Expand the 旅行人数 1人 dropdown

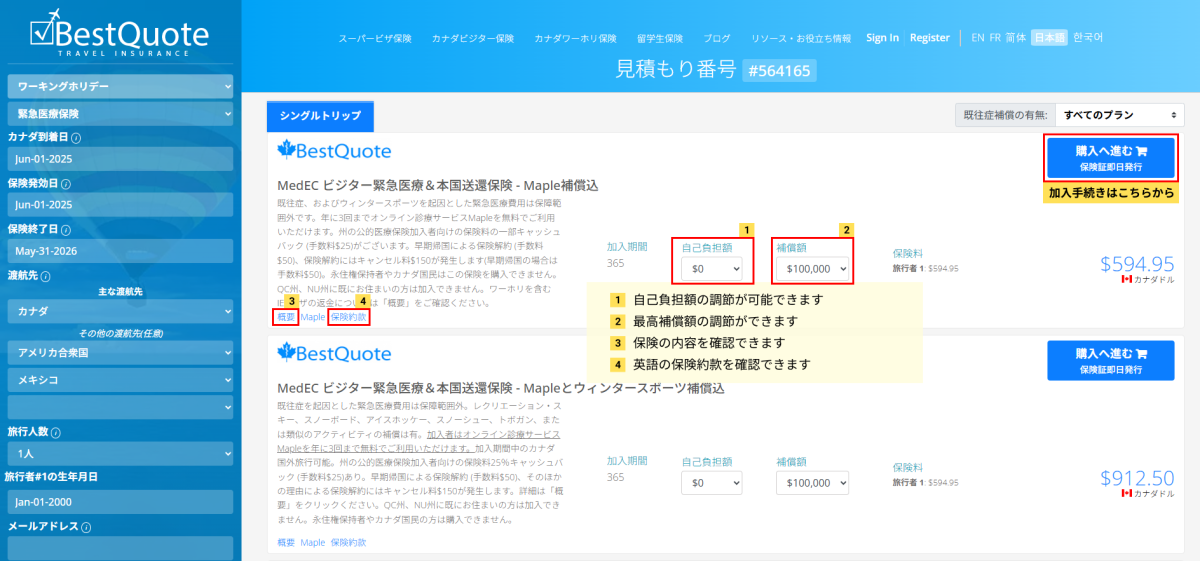coord(120,453)
